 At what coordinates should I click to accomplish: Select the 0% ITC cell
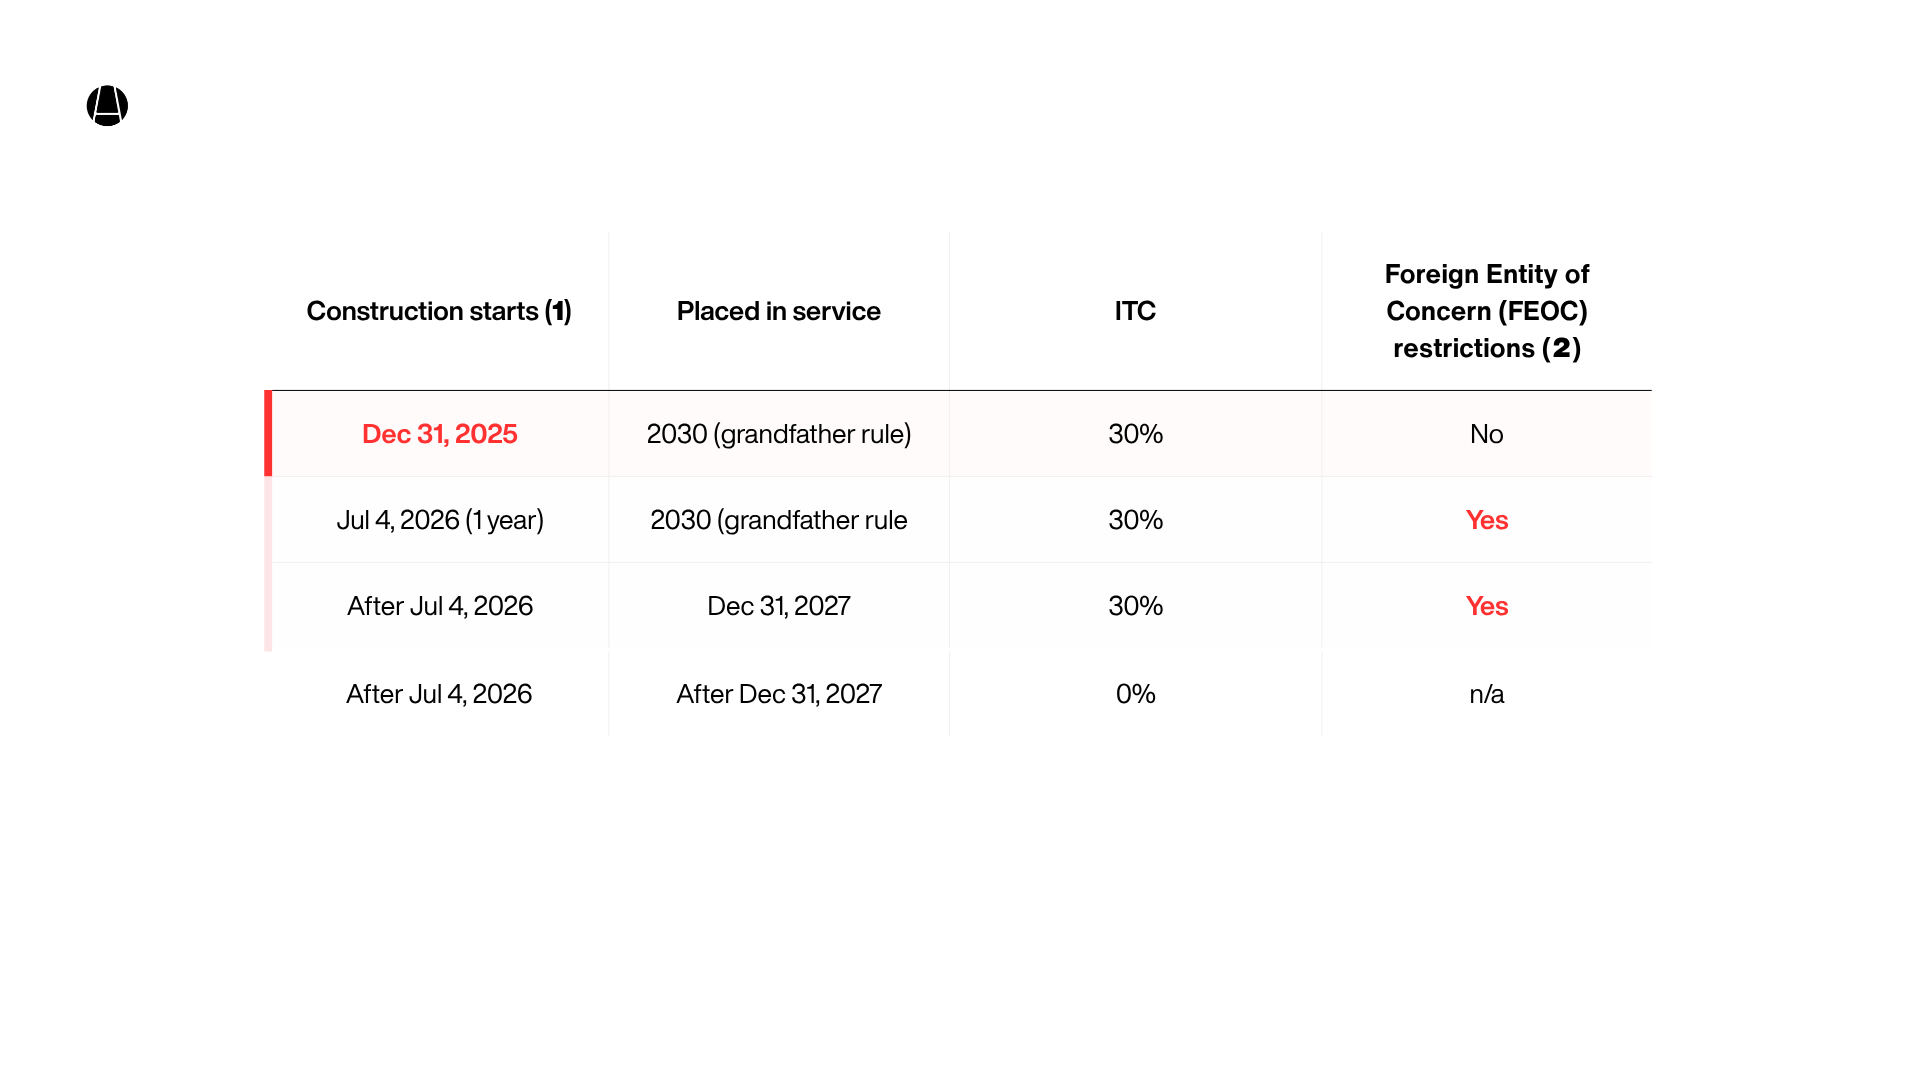(1135, 694)
